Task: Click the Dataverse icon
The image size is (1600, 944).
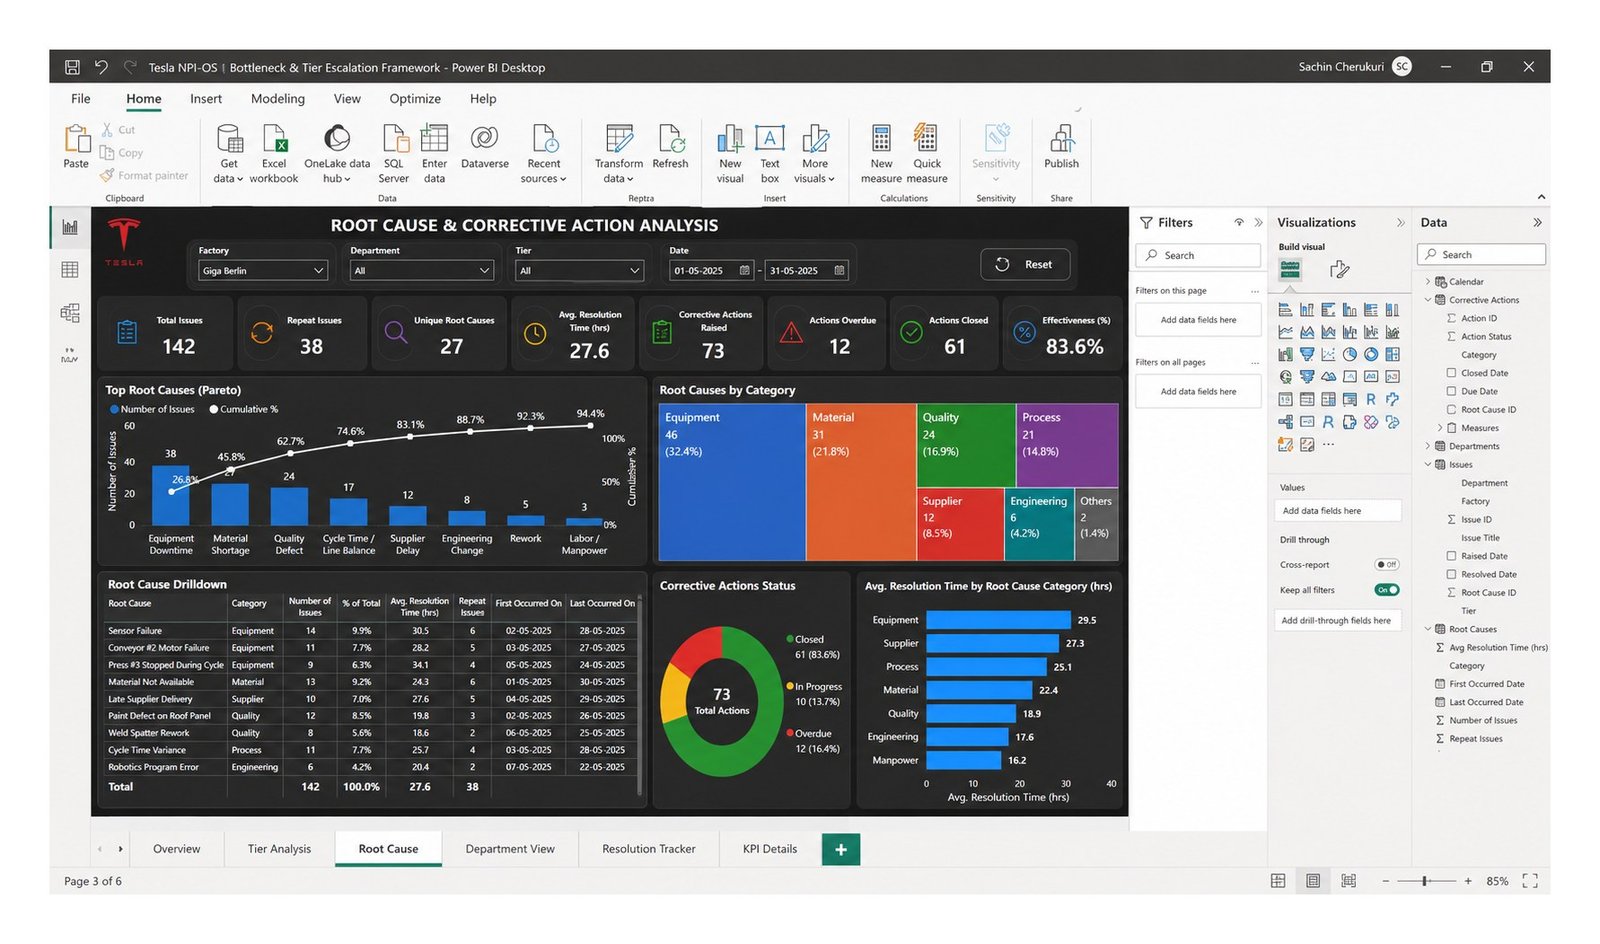Action: [485, 138]
